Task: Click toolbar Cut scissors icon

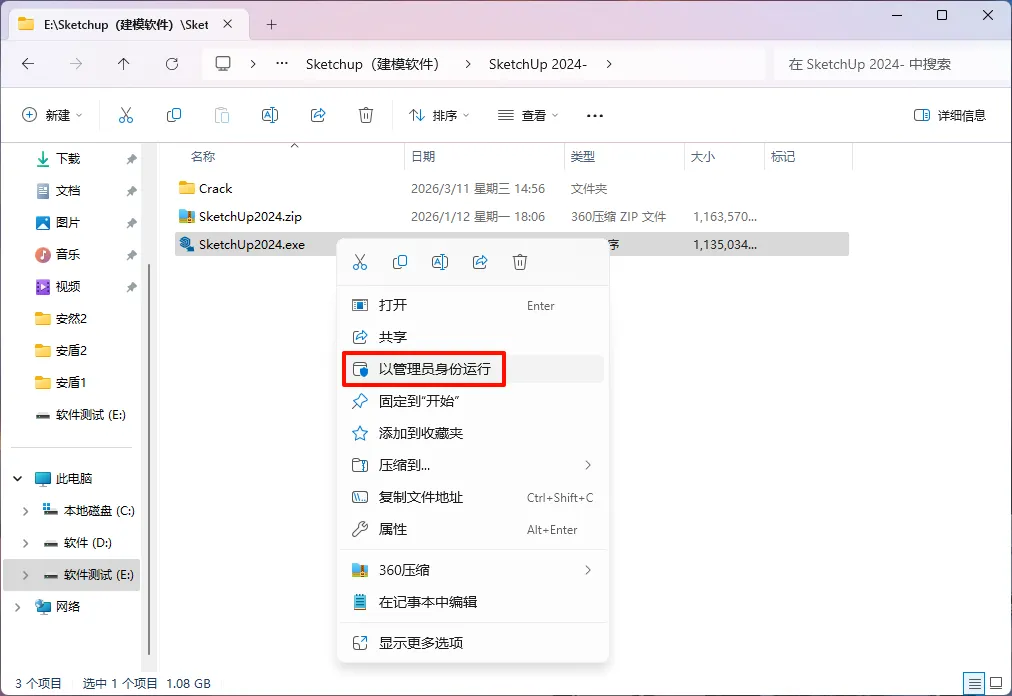Action: click(126, 116)
